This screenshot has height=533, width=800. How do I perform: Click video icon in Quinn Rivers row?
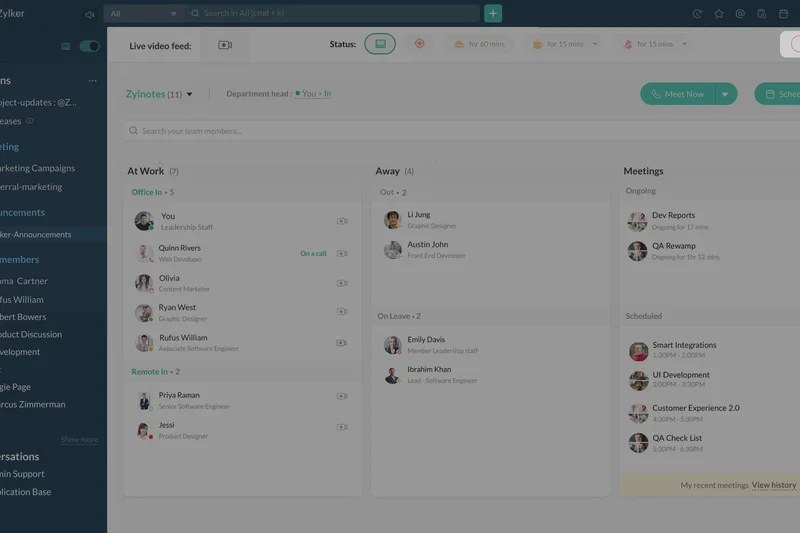pyautogui.click(x=342, y=253)
